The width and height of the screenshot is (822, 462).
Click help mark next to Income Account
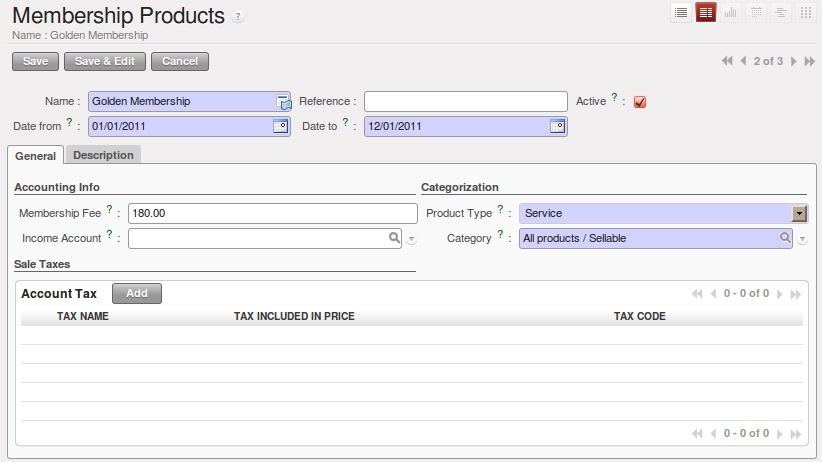coord(110,234)
